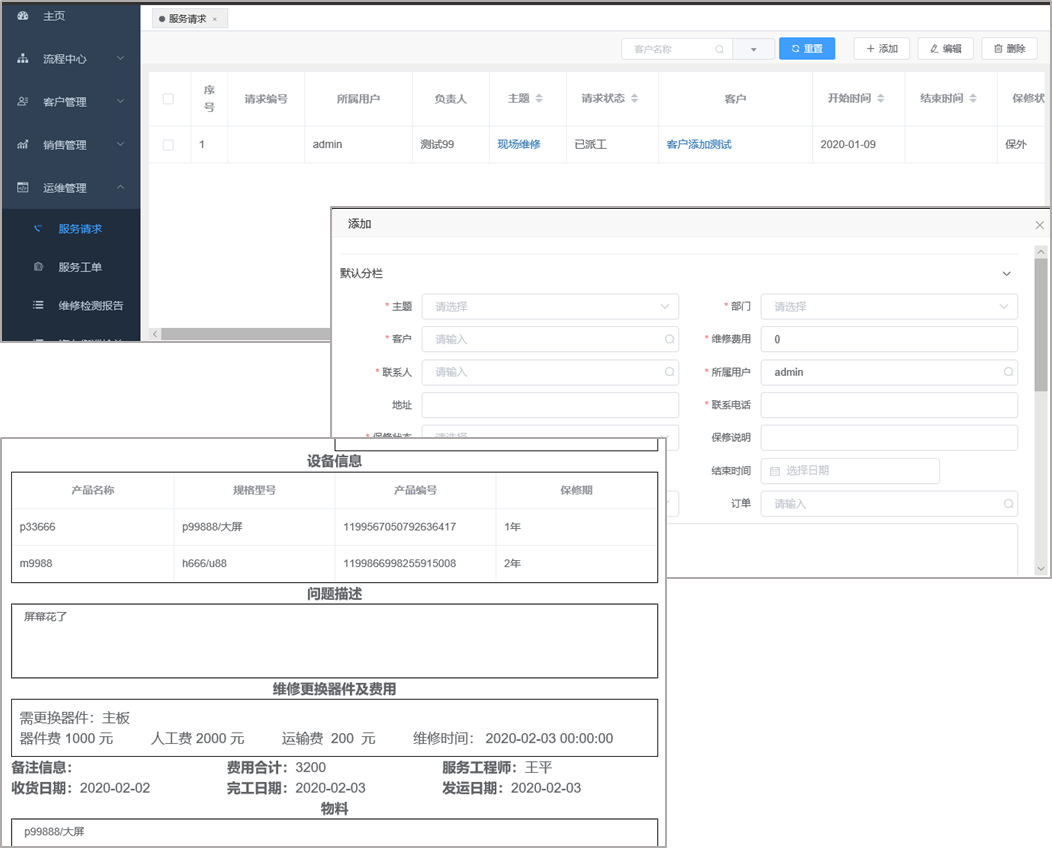Check the select-all checkbox in table header
1052x848 pixels.
coord(169,98)
